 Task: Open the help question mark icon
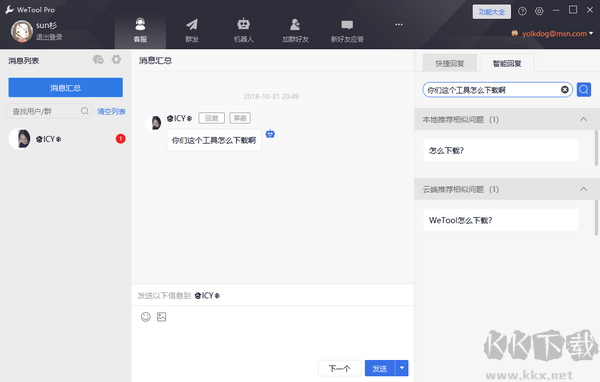tap(522, 11)
